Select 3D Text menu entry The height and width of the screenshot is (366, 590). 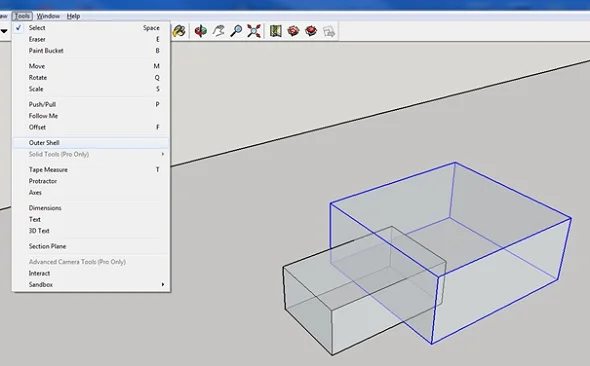(x=91, y=231)
